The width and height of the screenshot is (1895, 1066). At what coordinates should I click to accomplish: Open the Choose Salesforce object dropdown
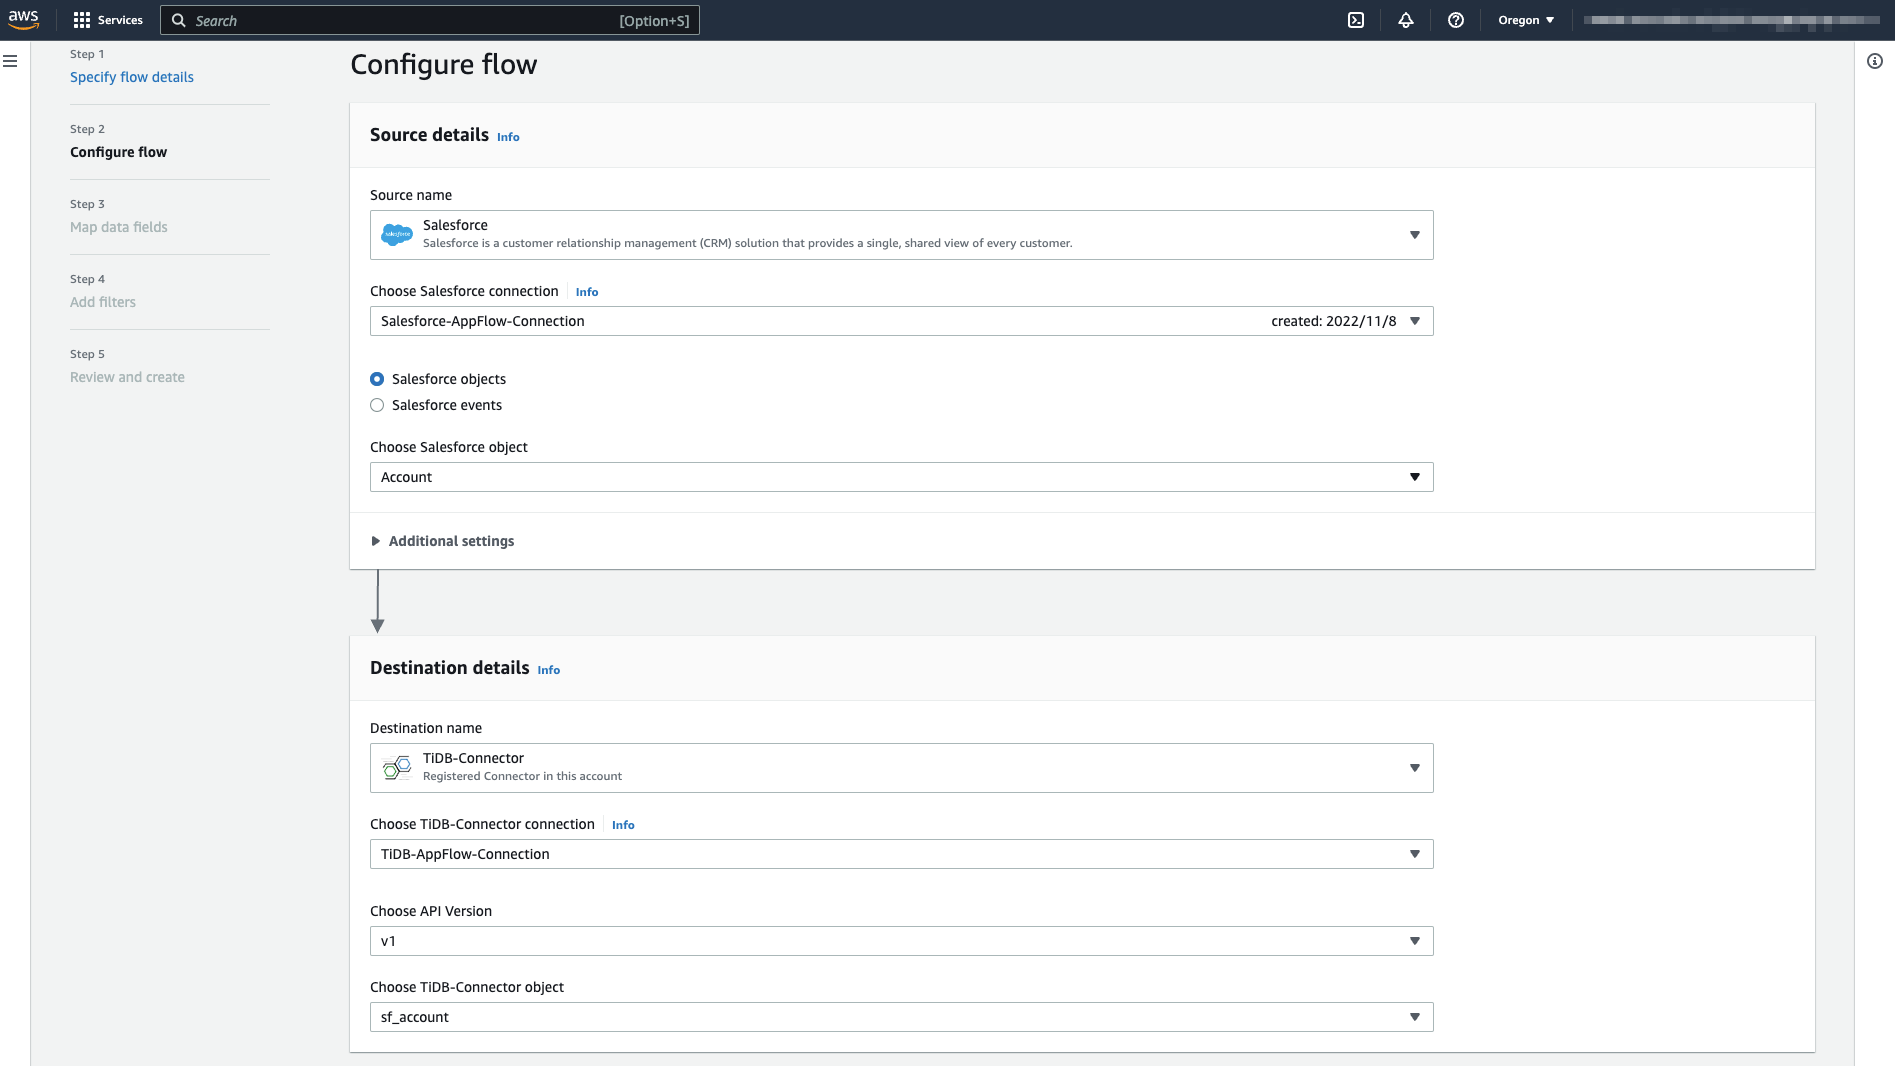[900, 477]
